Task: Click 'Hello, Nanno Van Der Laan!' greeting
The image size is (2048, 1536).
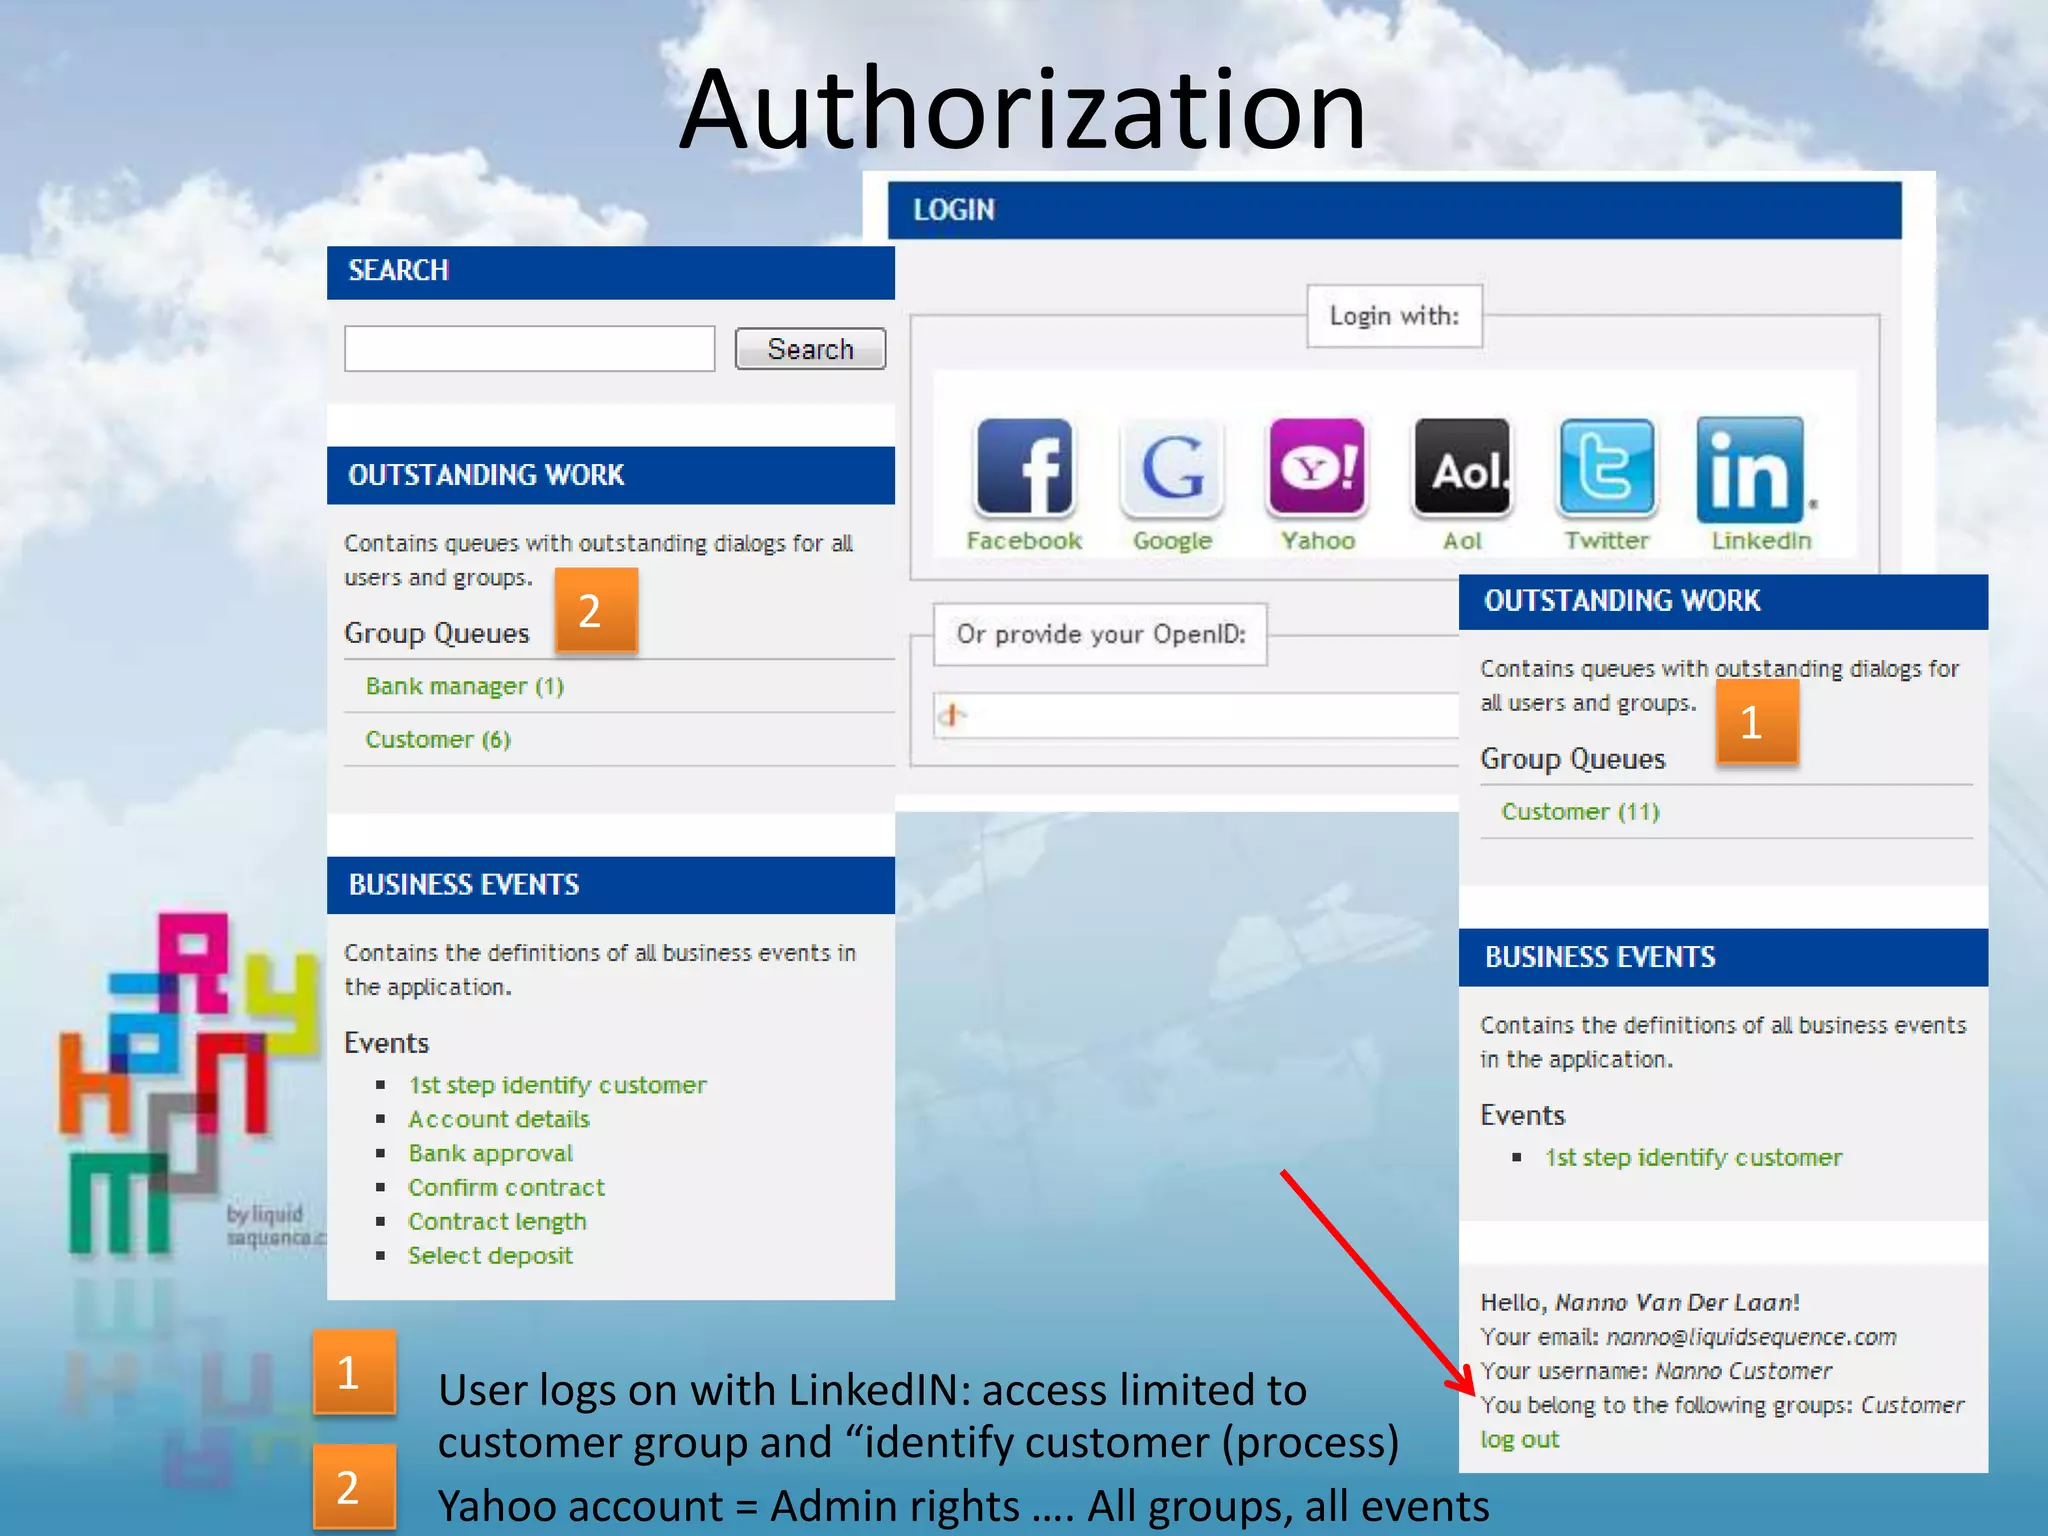Action: pyautogui.click(x=1640, y=1302)
